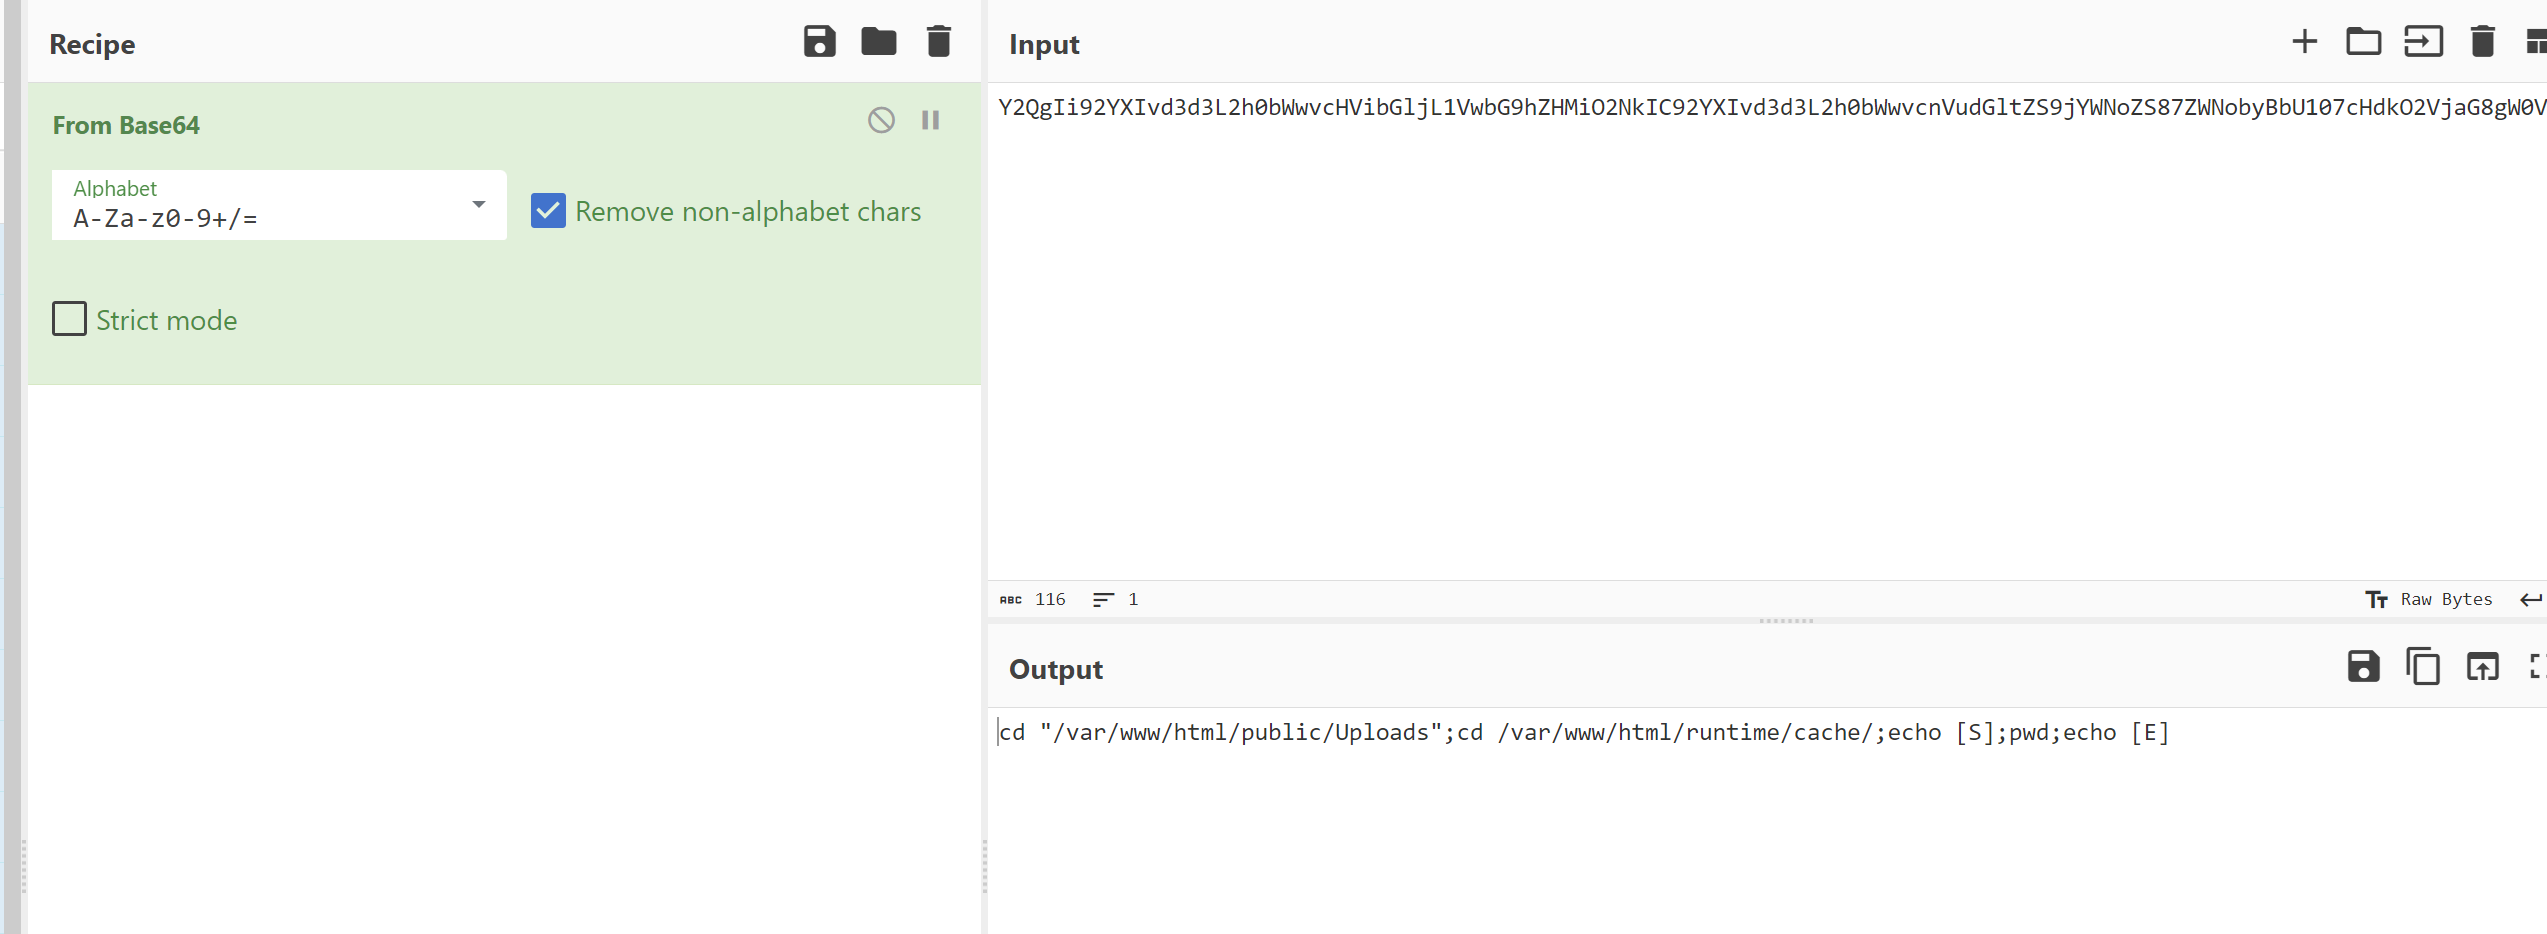Clear input and output trash icon
This screenshot has width=2547, height=934.
point(2482,42)
